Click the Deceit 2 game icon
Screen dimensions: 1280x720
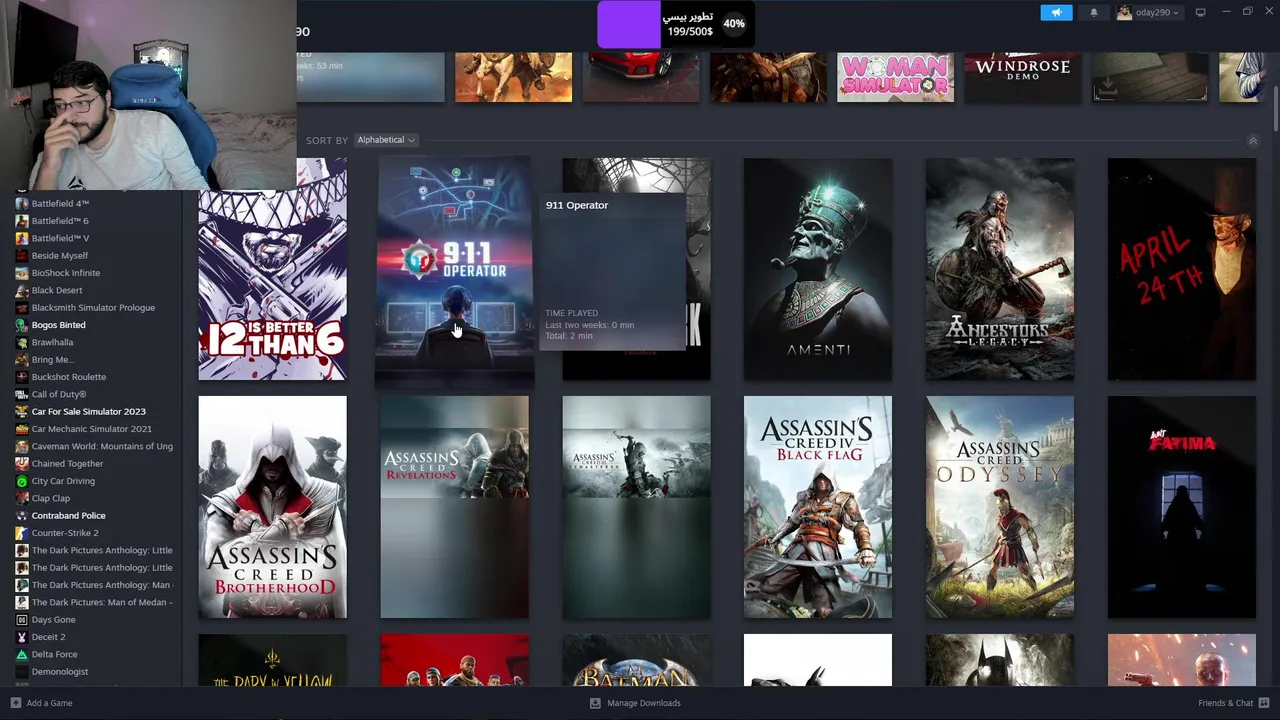coord(22,637)
